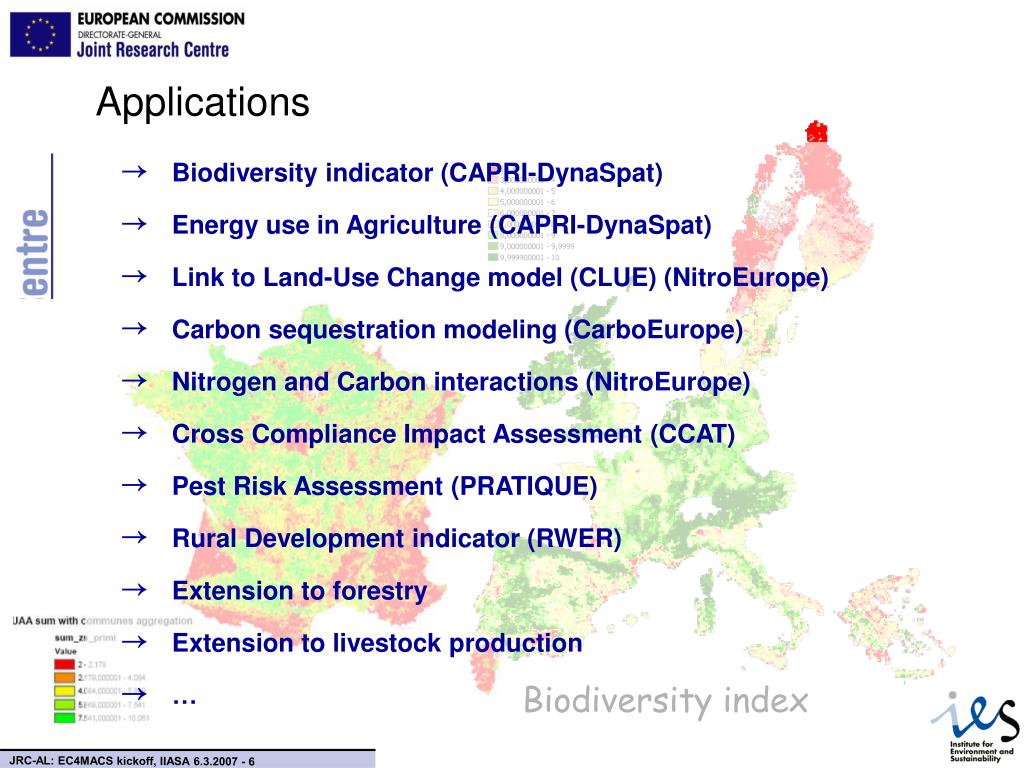Viewport: 1024px width, 768px height.
Task: Click 'Energy use in Agriculture (CAPRI-DynaSpat)' line
Action: pyautogui.click(x=441, y=225)
